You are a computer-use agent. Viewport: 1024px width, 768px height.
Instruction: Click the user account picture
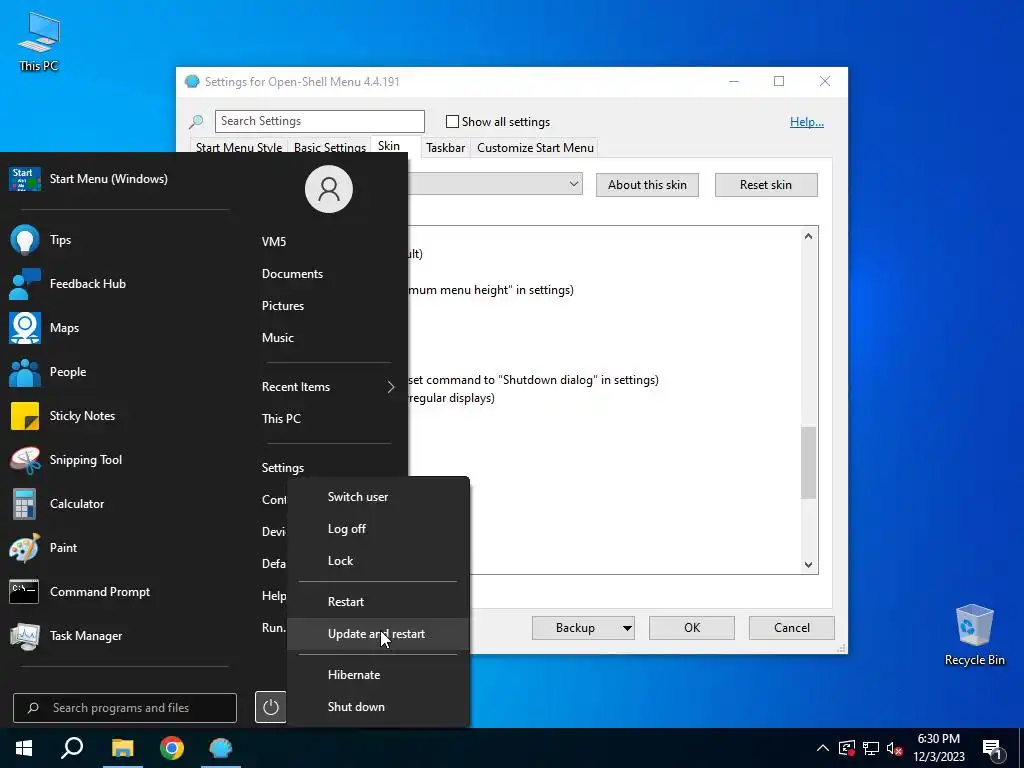click(328, 189)
